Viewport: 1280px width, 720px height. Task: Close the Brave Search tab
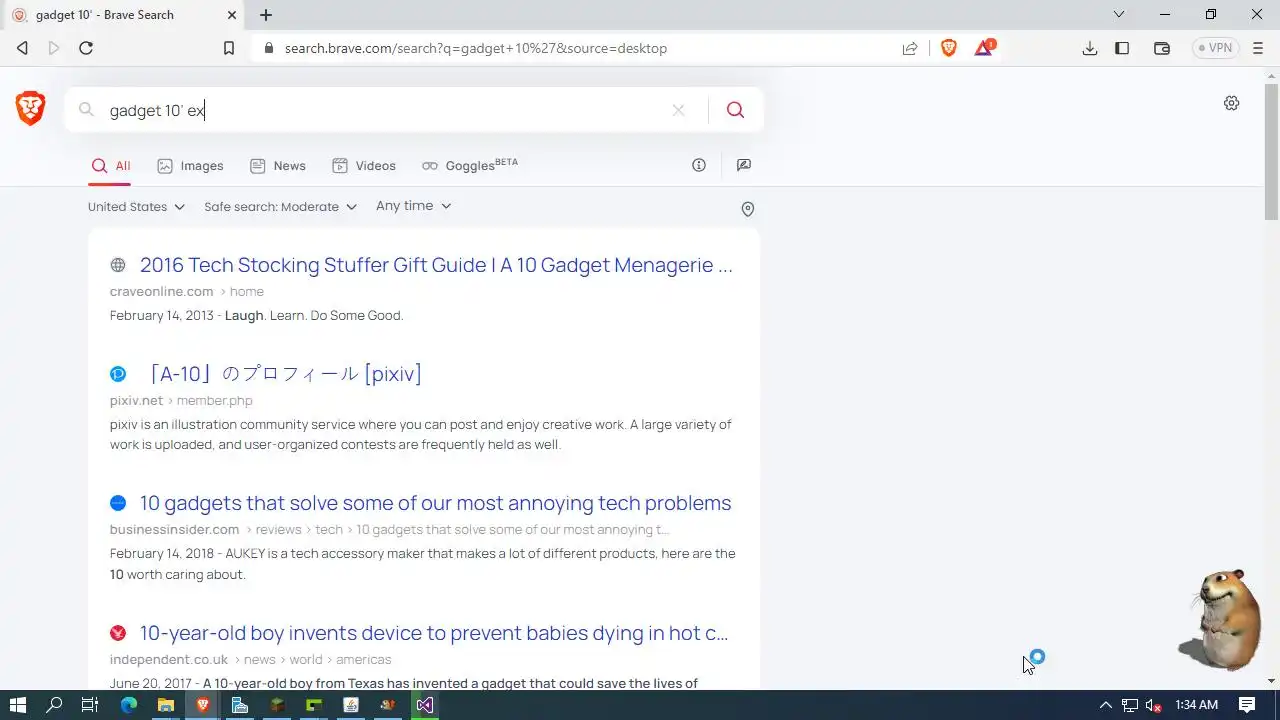232,15
